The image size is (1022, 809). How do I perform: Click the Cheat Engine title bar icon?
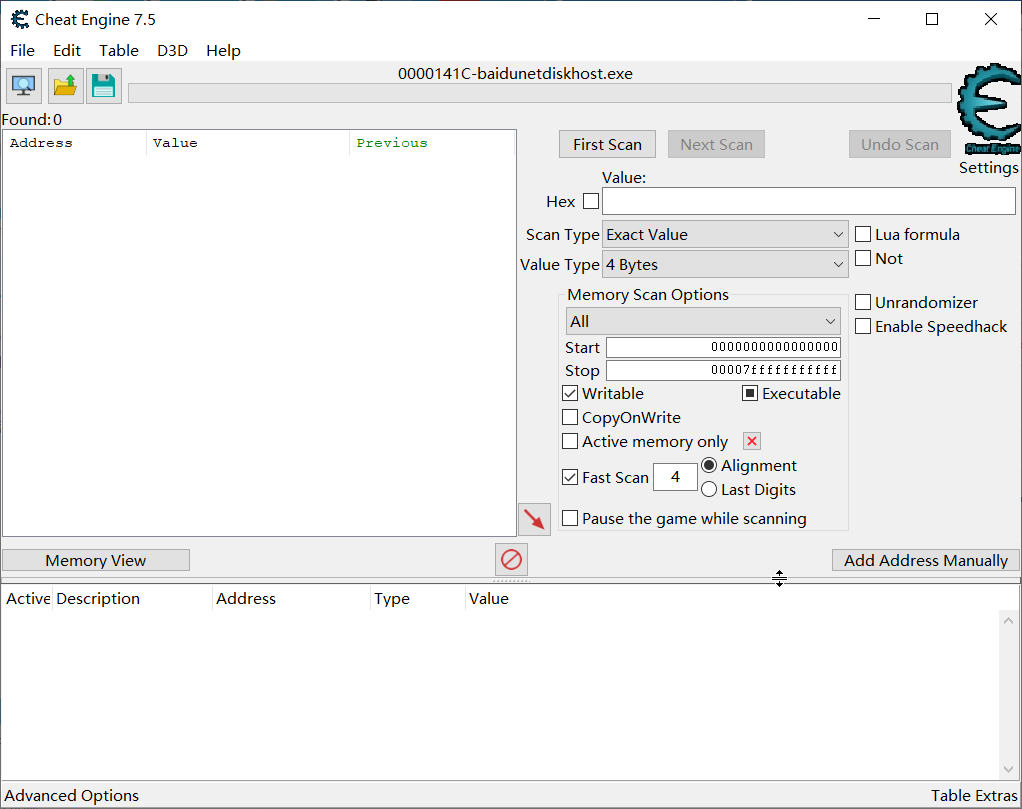click(x=20, y=20)
